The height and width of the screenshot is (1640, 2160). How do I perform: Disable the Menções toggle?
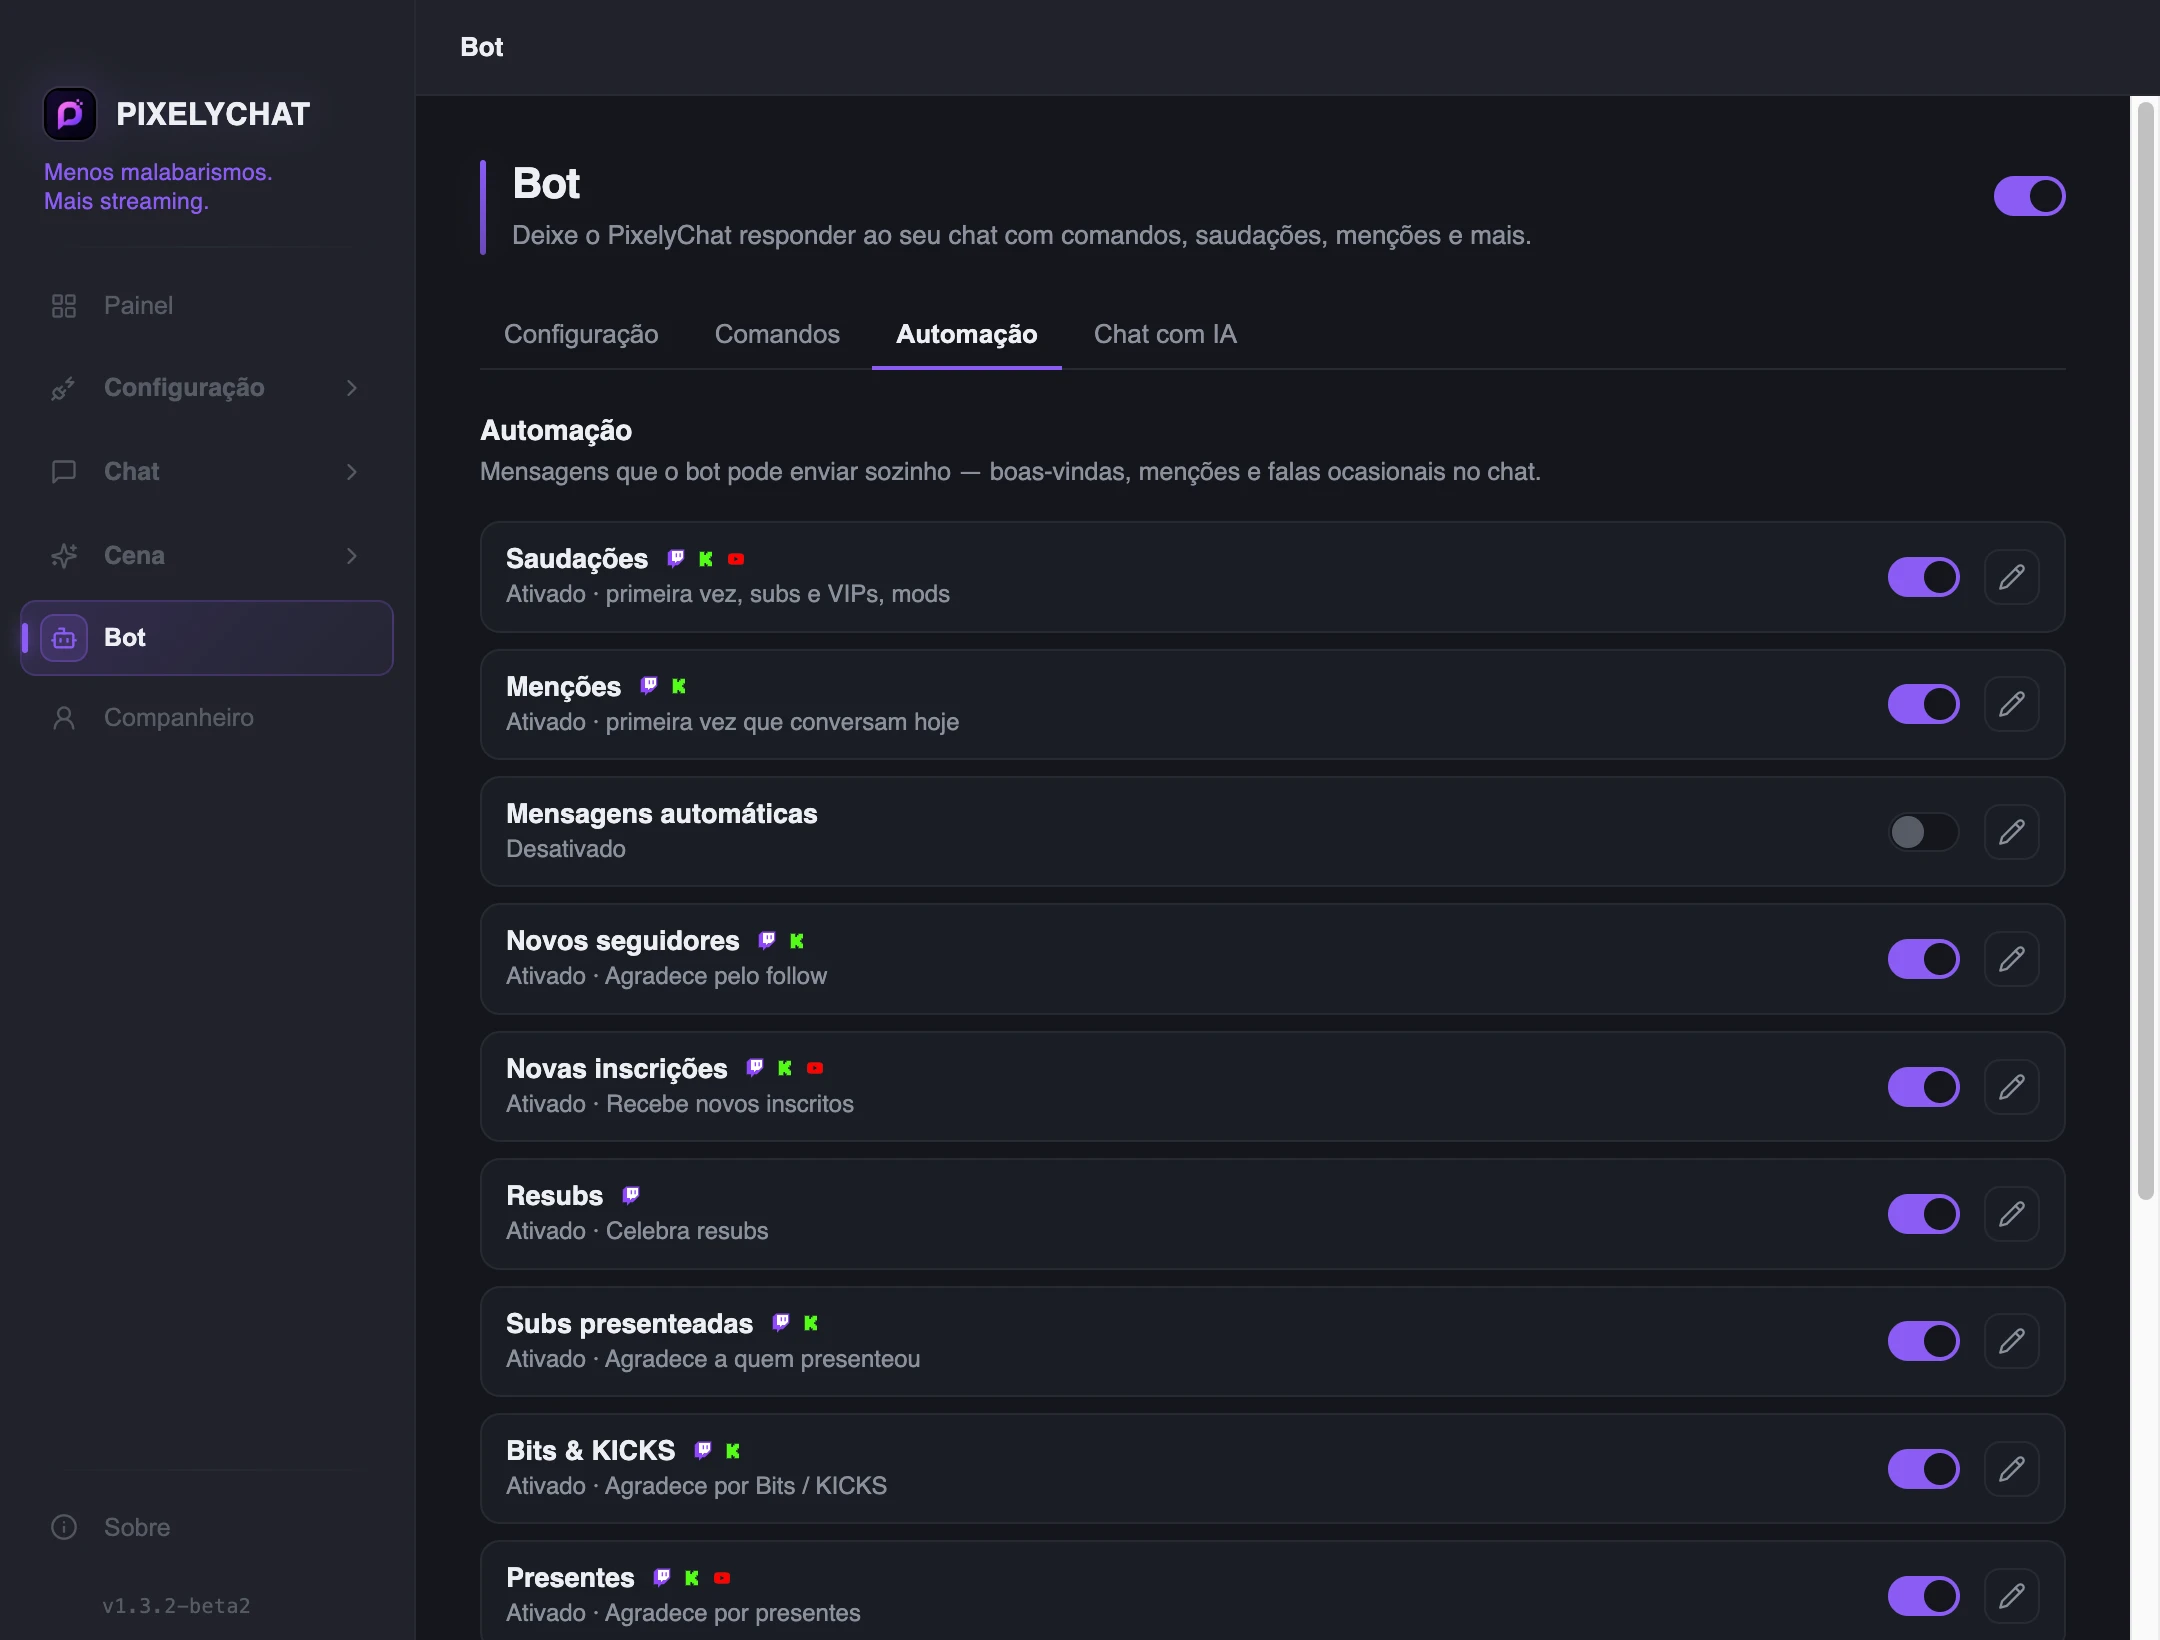[1923, 704]
